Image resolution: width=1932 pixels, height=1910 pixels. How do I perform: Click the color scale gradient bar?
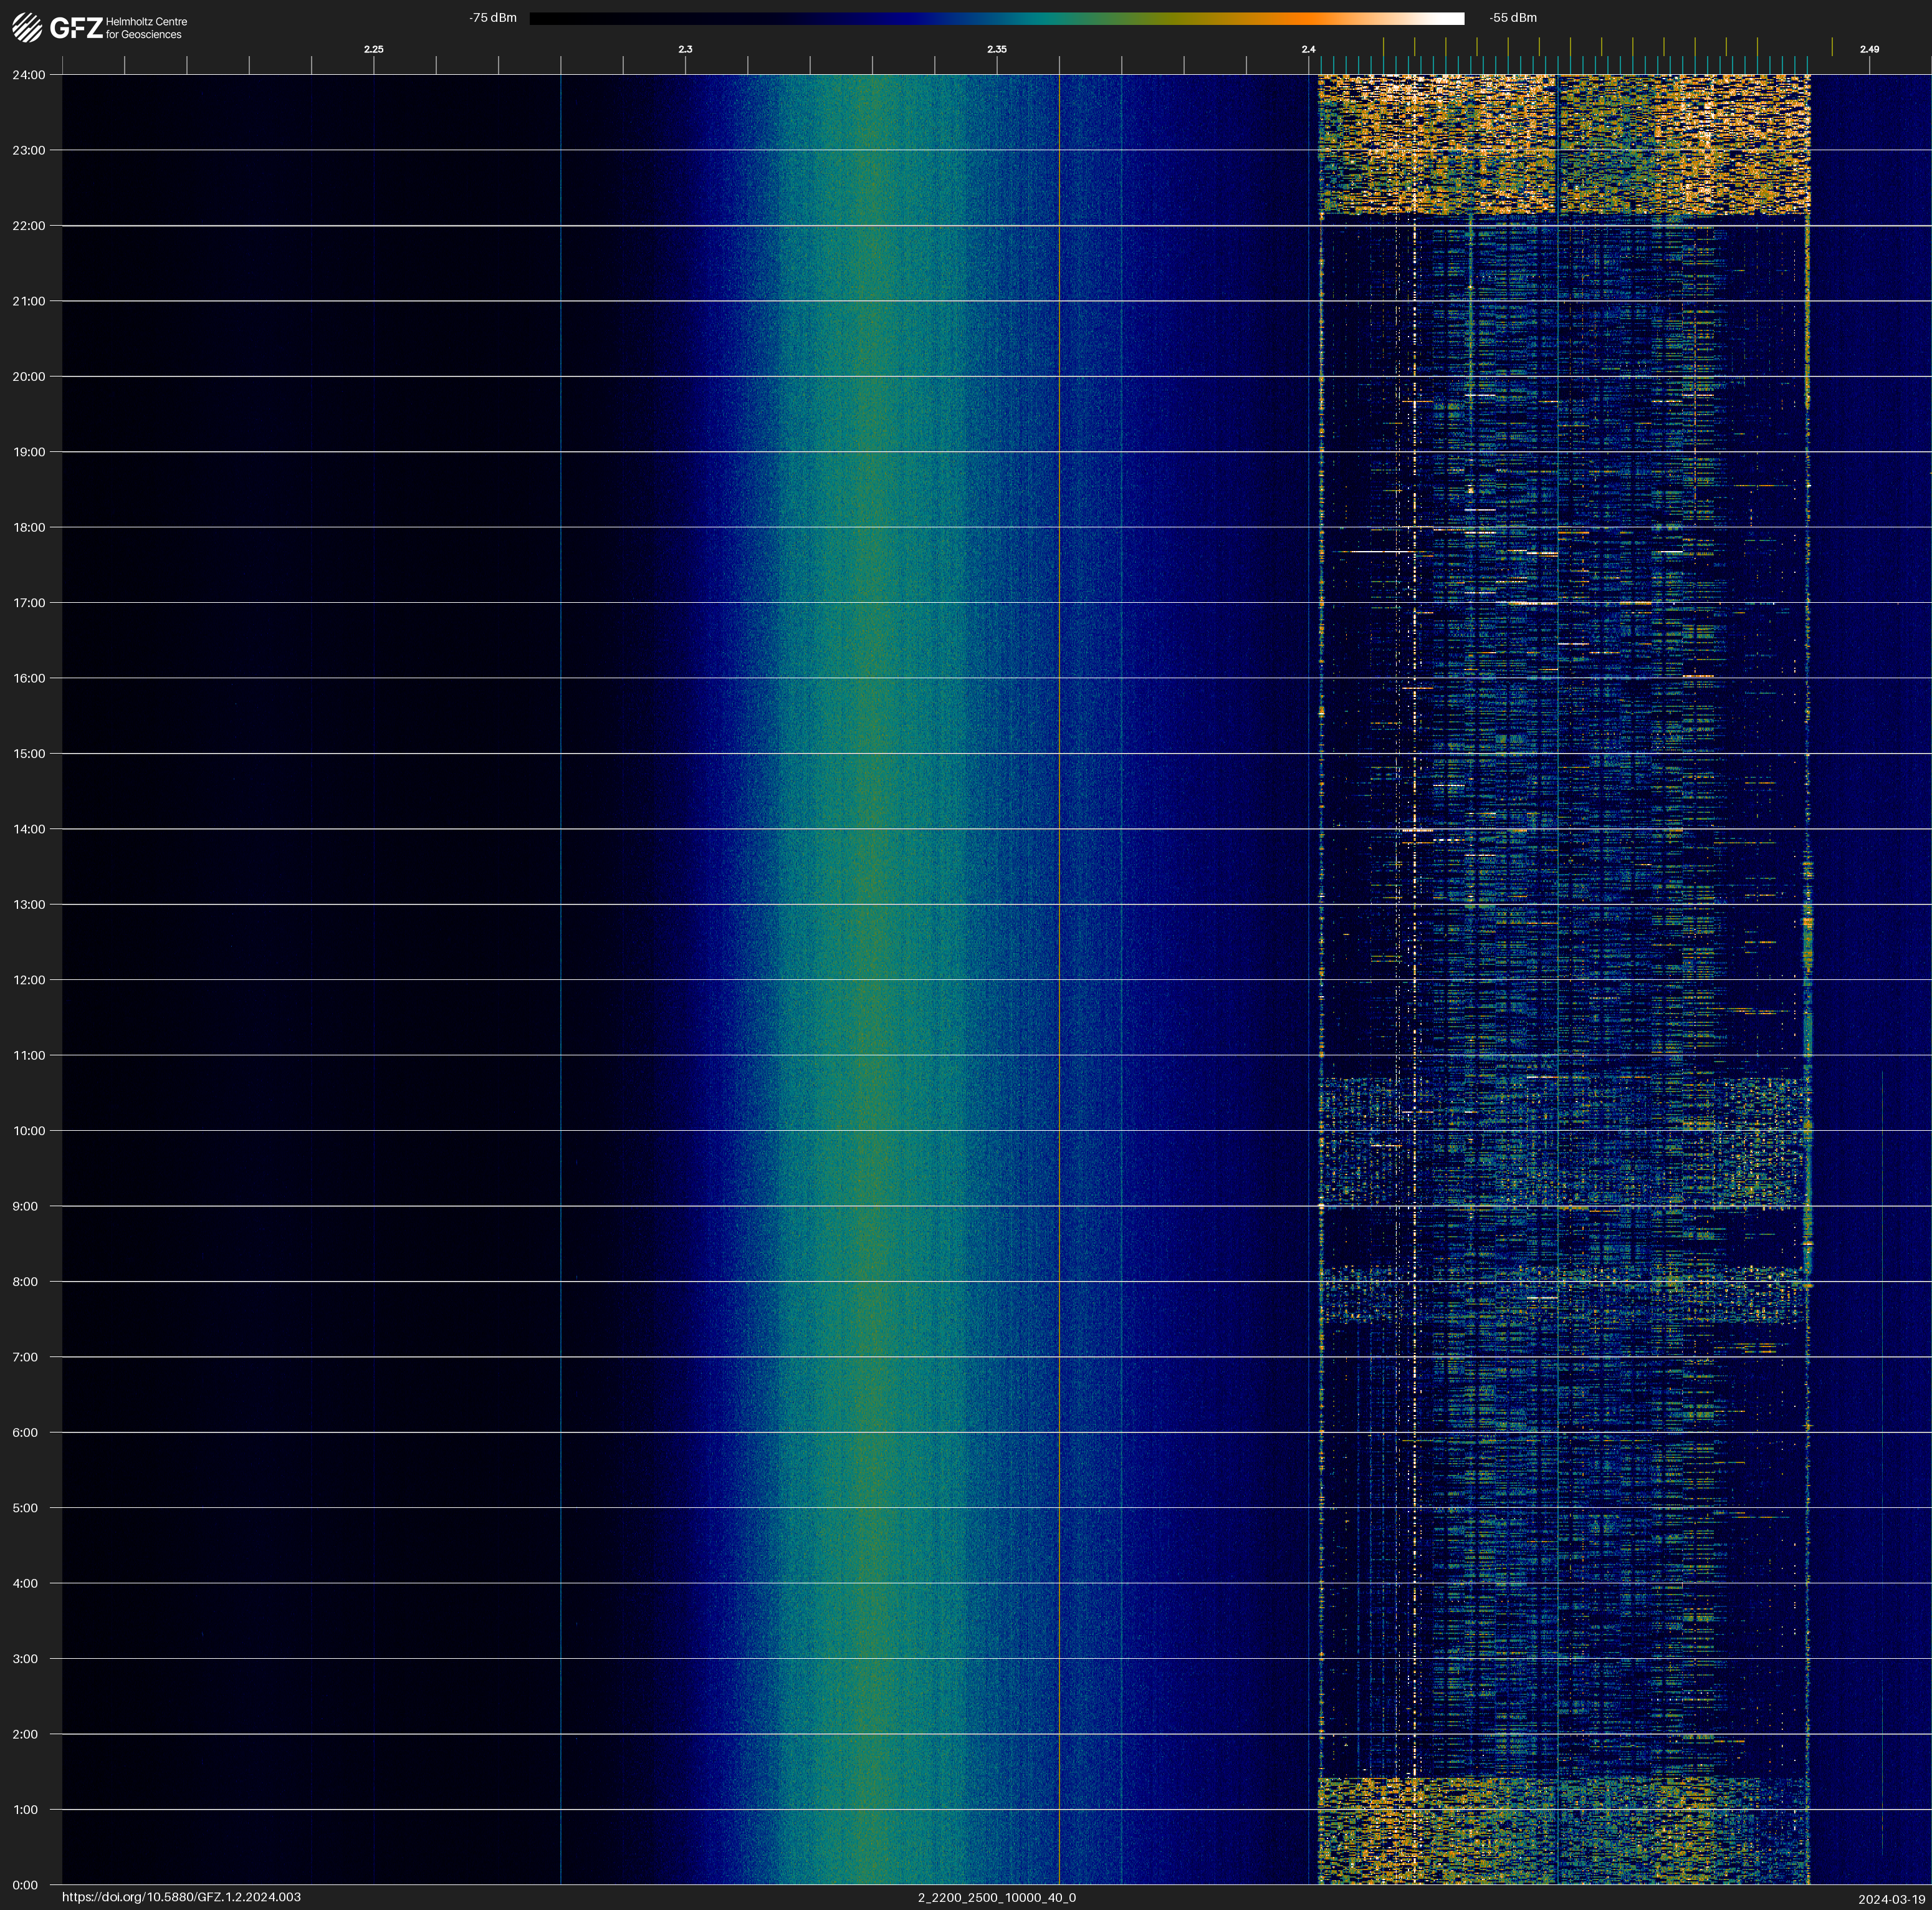[x=996, y=18]
